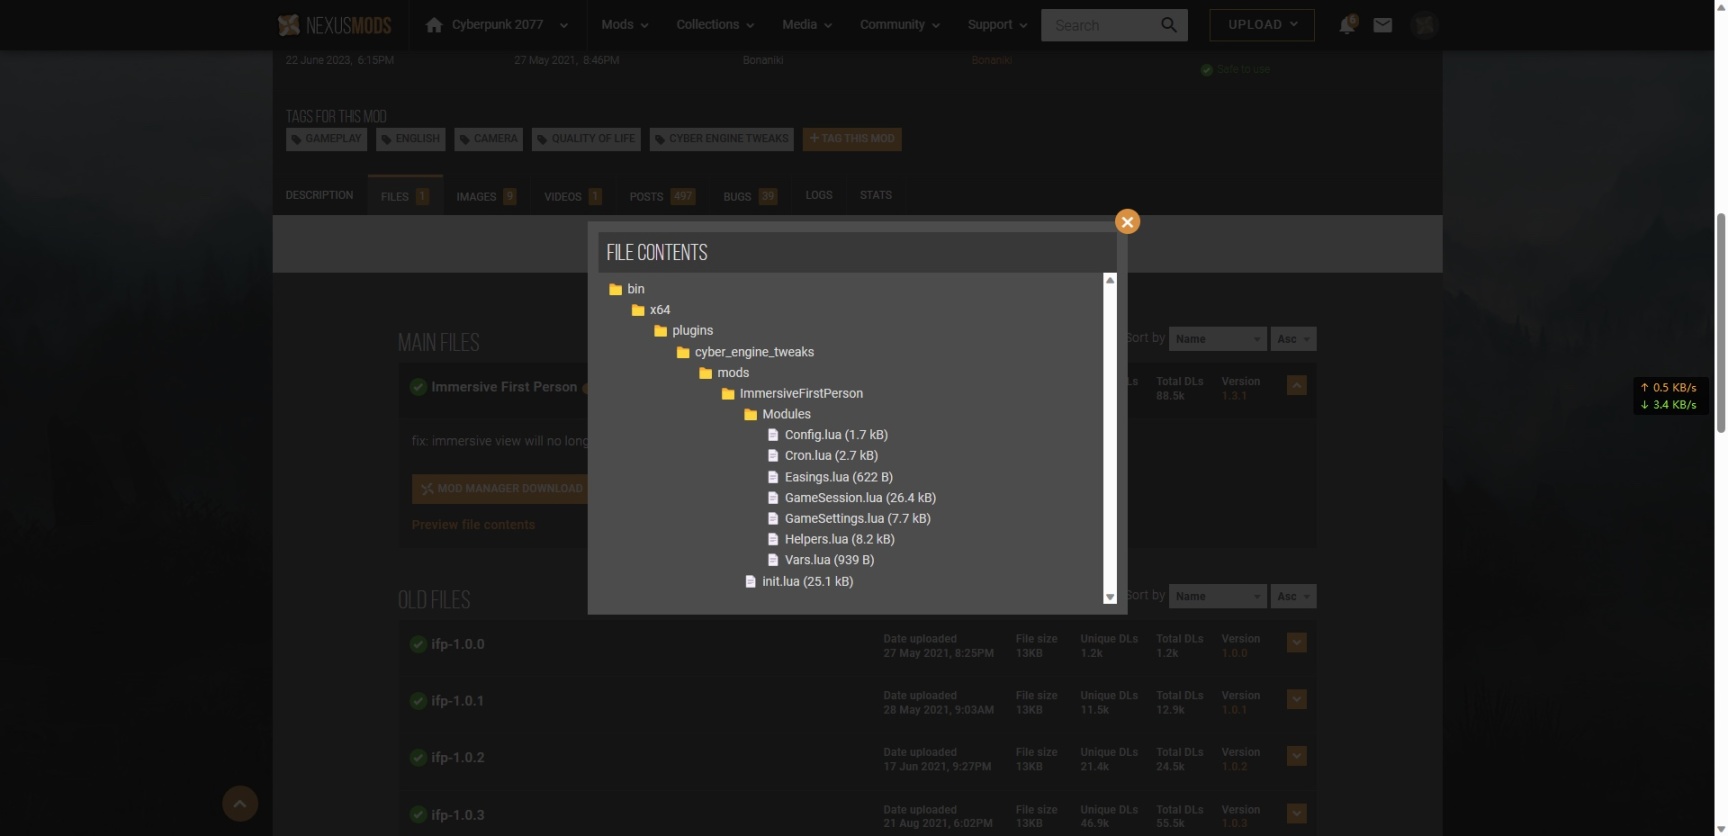The height and width of the screenshot is (836, 1728).
Task: Click the scroll-to-top arrow button
Action: (240, 803)
